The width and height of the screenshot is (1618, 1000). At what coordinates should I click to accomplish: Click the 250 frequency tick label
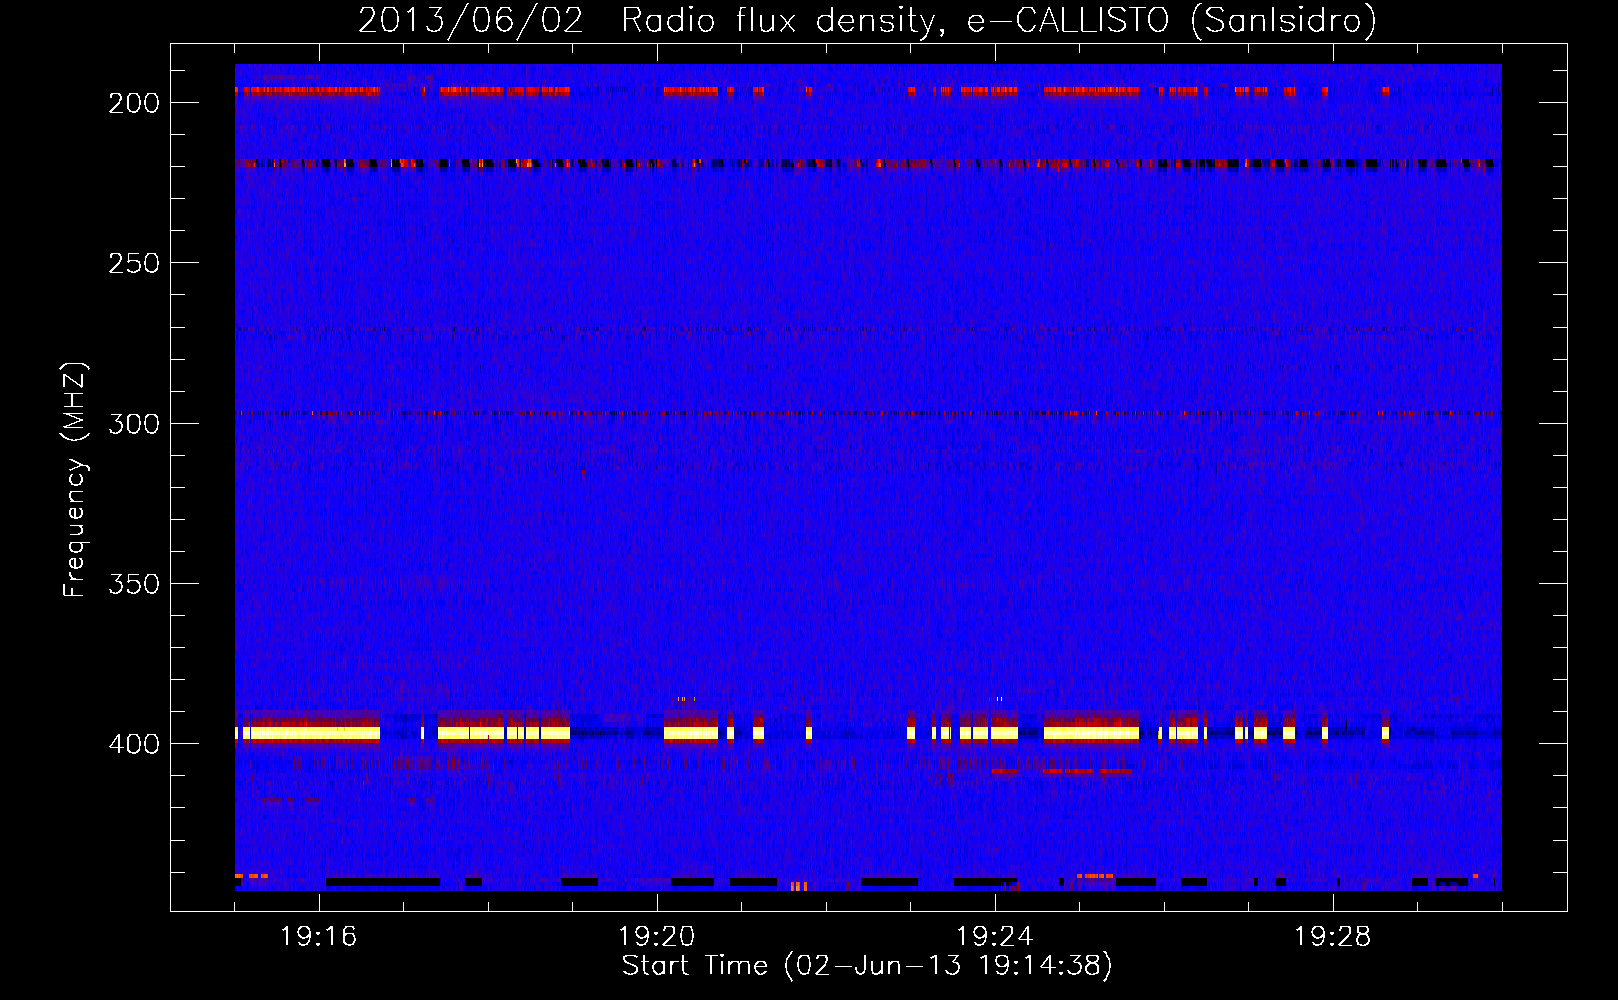[x=134, y=263]
